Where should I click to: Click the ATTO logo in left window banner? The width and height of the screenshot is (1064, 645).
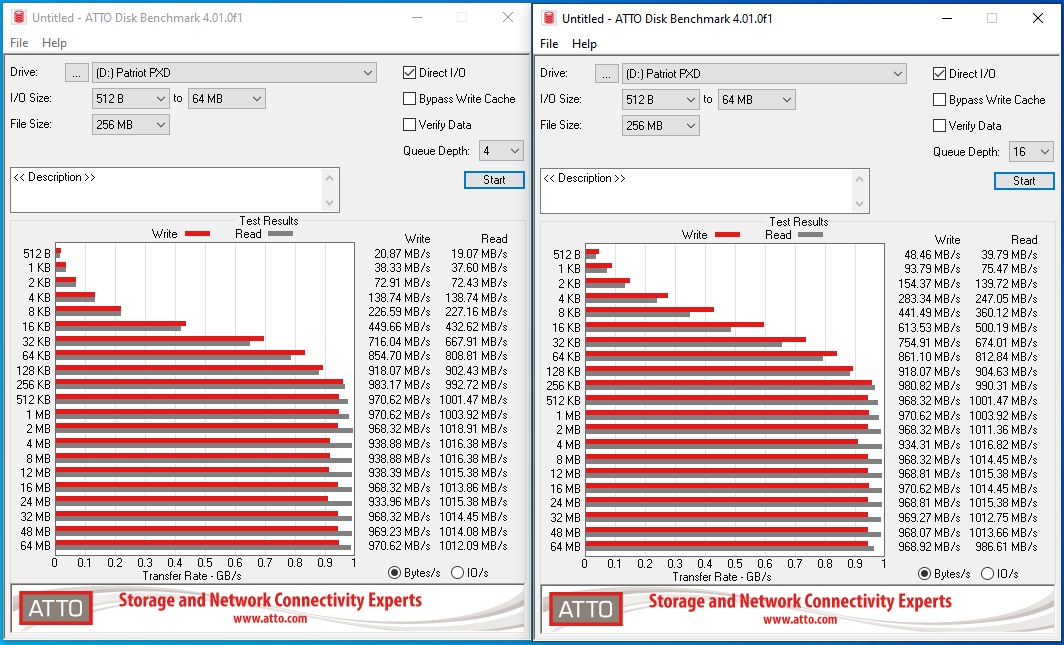tap(55, 608)
